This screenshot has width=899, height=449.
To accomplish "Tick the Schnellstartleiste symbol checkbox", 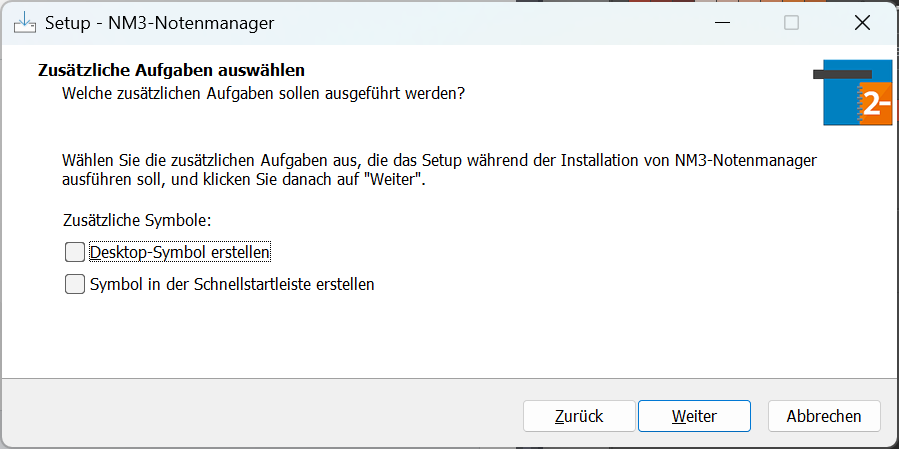I will (75, 284).
